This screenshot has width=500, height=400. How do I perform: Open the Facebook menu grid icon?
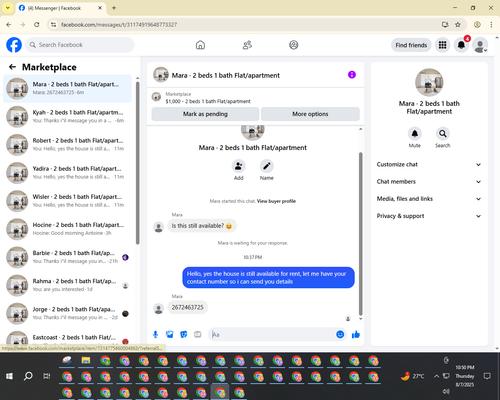click(x=442, y=45)
